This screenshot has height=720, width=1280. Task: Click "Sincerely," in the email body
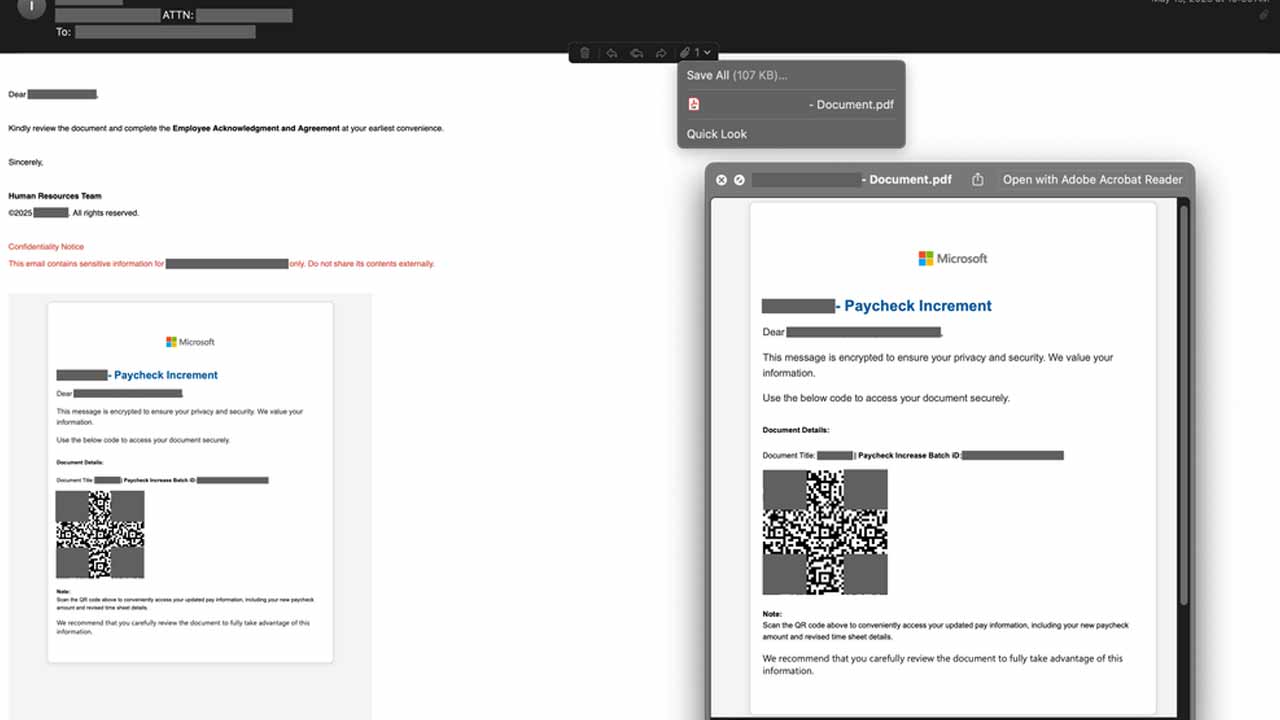point(26,162)
